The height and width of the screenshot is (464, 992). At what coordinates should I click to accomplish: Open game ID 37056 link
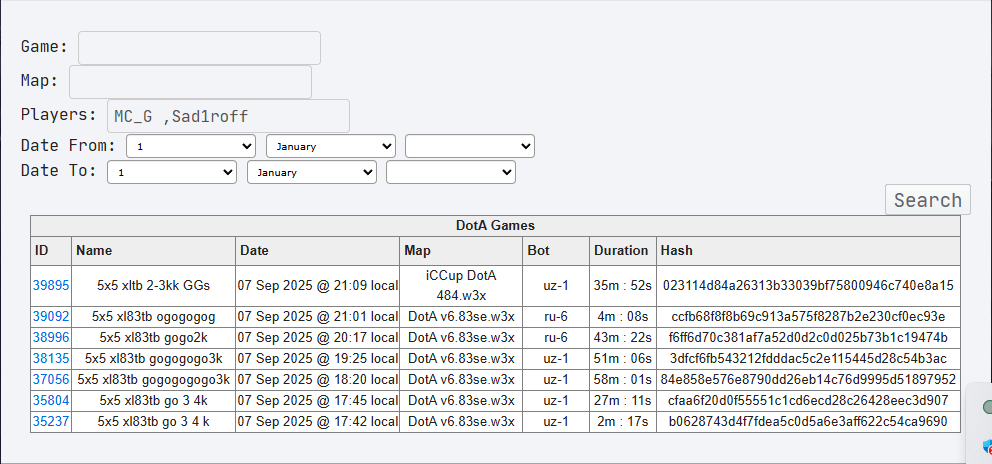(x=51, y=379)
